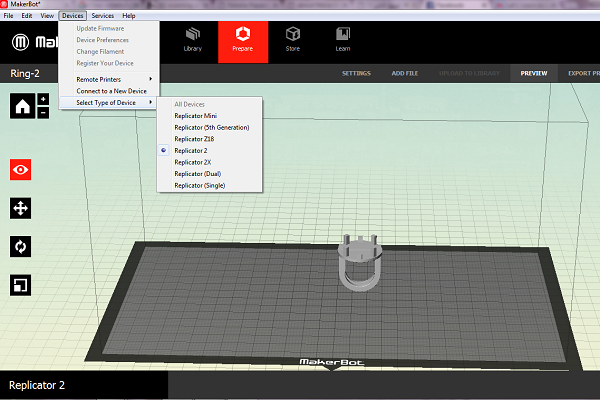Click the Ring-2 file name
Image resolution: width=600 pixels, height=400 pixels.
pyautogui.click(x=25, y=73)
